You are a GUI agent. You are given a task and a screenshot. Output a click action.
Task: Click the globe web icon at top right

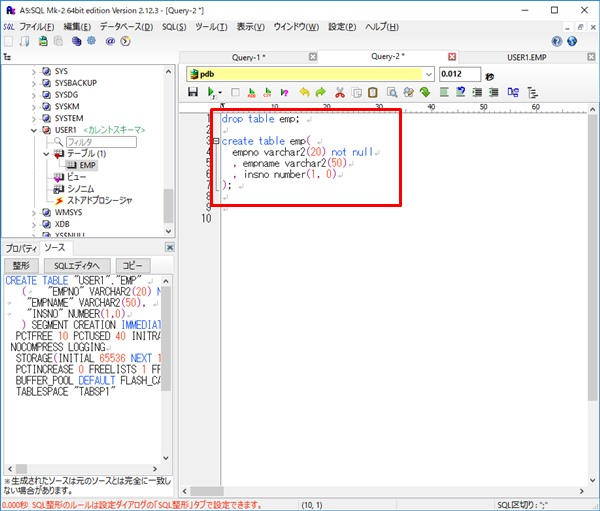click(572, 41)
